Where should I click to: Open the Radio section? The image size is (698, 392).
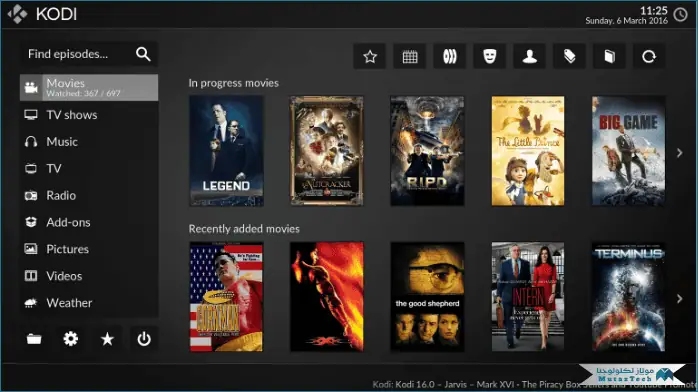click(x=89, y=195)
